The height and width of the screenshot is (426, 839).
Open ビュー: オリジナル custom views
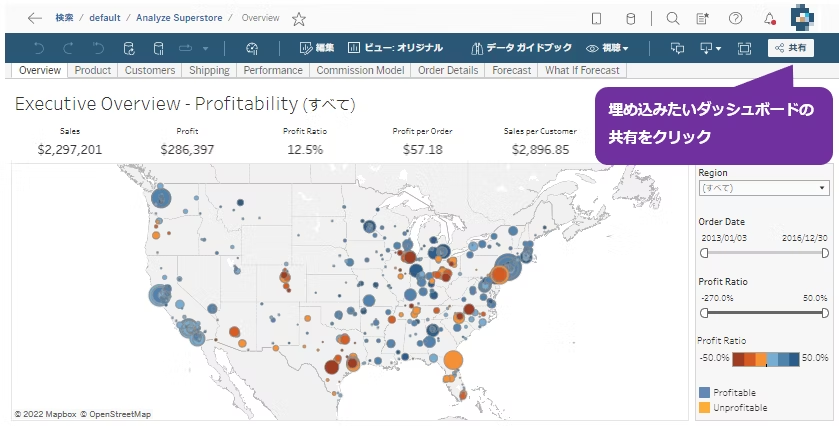[395, 48]
